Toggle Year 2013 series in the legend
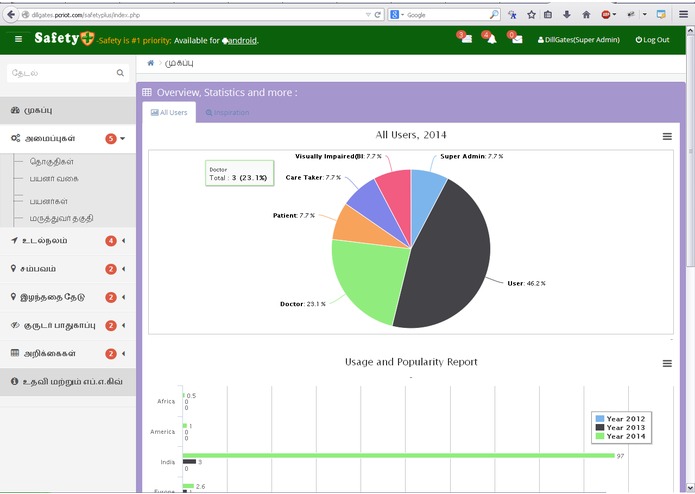Viewport: 695px width, 494px height. (x=621, y=428)
